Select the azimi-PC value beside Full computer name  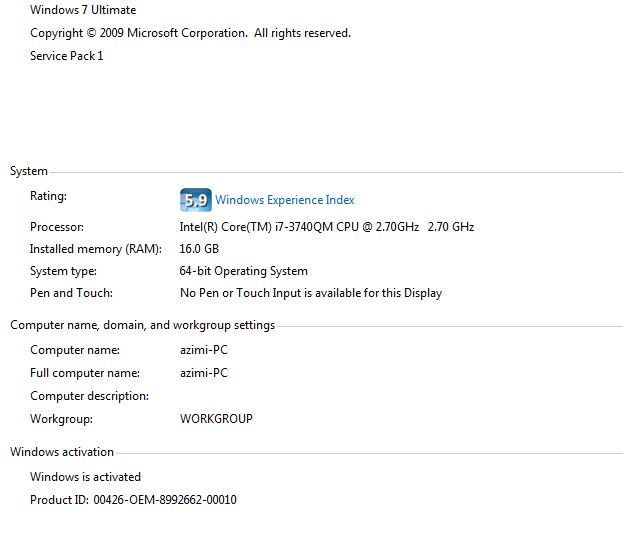tap(204, 373)
